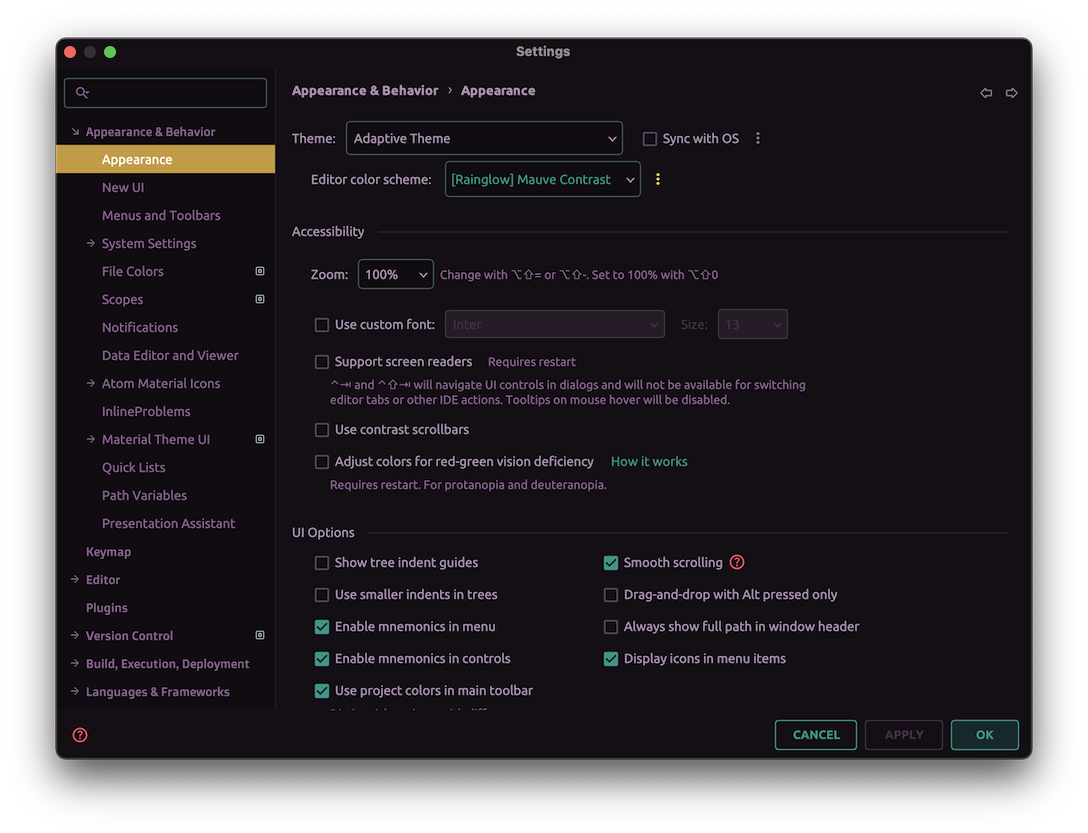Click the back navigation arrow
Viewport: 1088px width, 833px height.
[986, 92]
